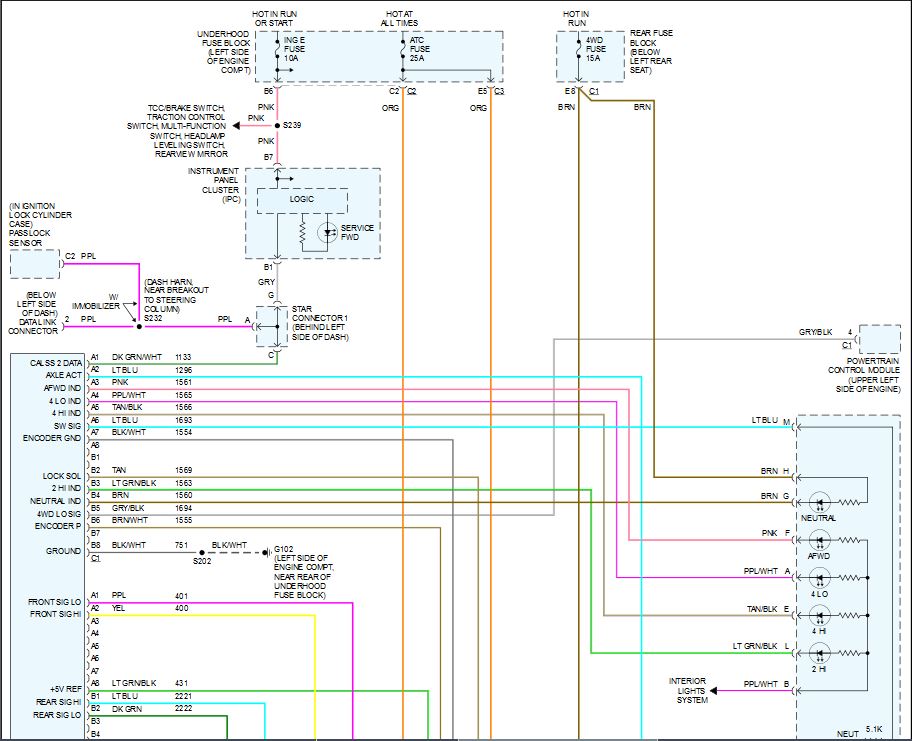Click the S202 splice dot
This screenshot has height=741, width=912.
[x=202, y=553]
